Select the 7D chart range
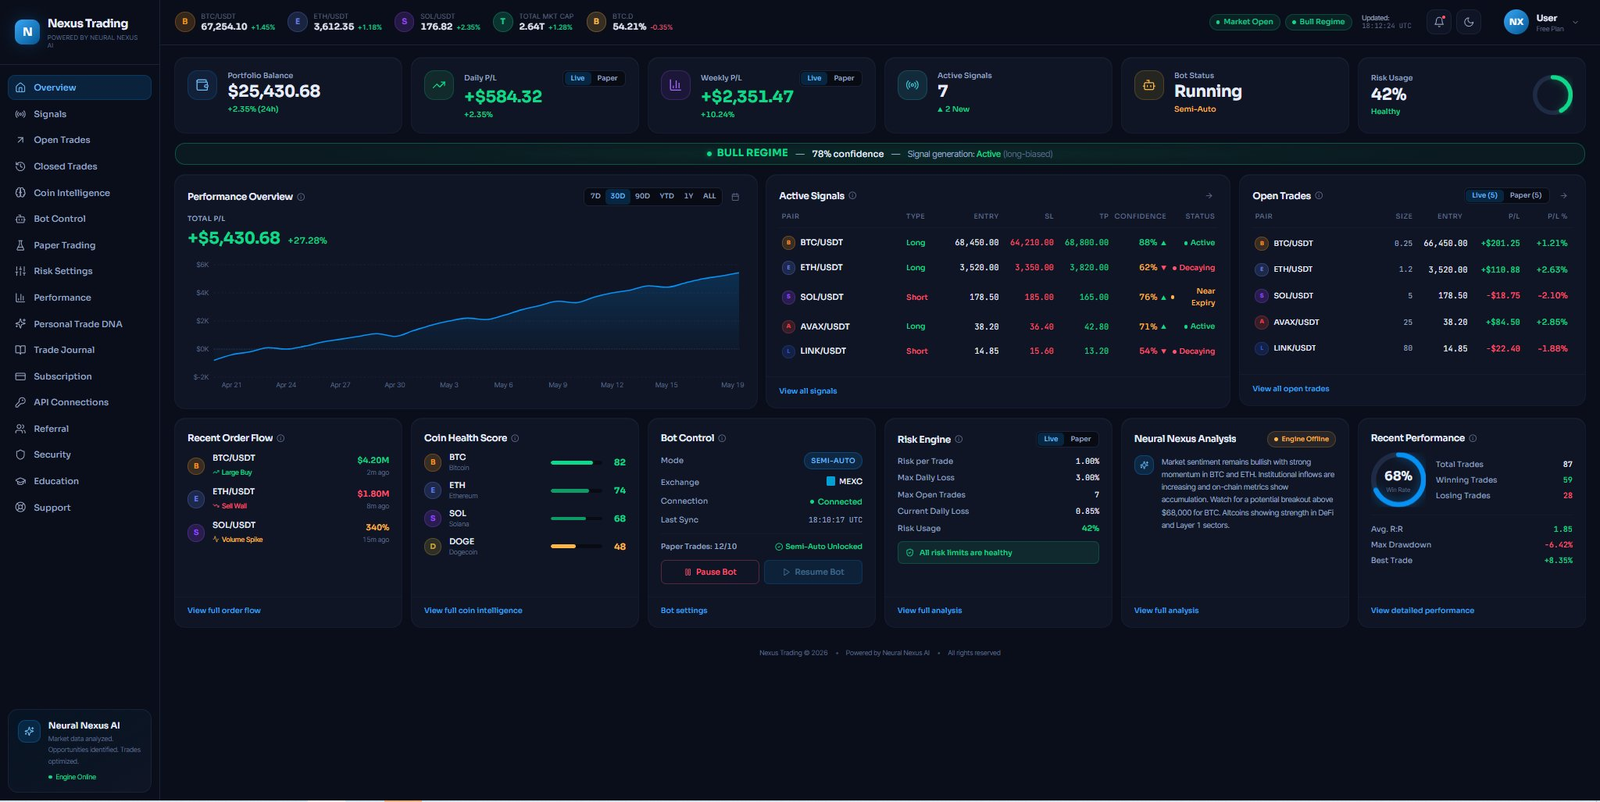1600x802 pixels. tap(595, 196)
